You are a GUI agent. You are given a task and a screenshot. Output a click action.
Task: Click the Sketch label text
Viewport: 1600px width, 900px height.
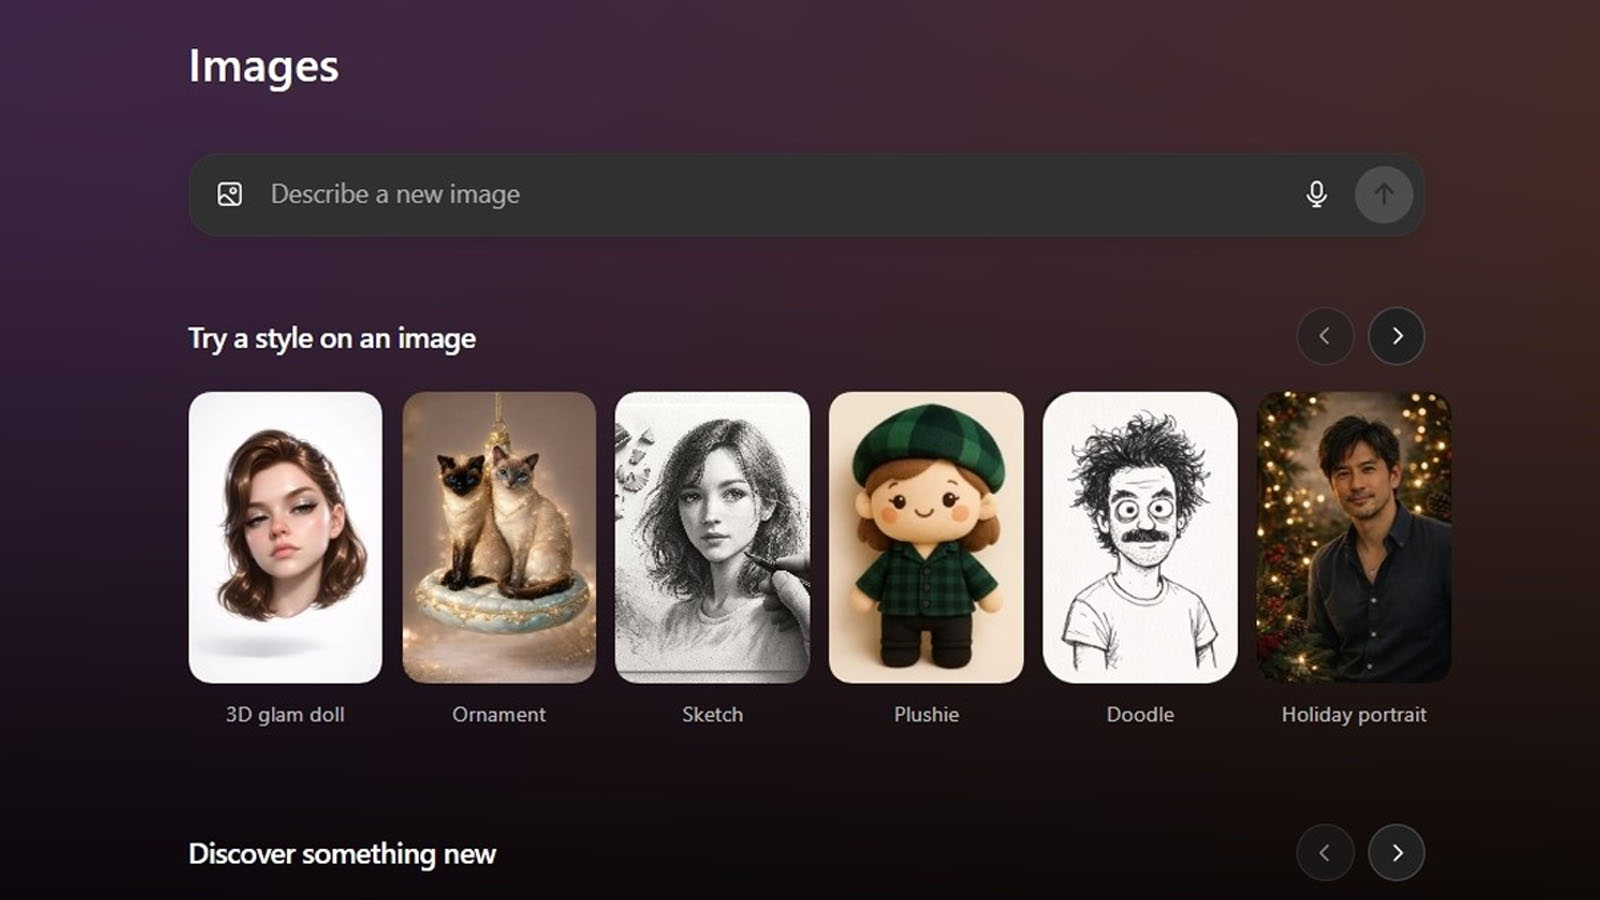(x=712, y=714)
